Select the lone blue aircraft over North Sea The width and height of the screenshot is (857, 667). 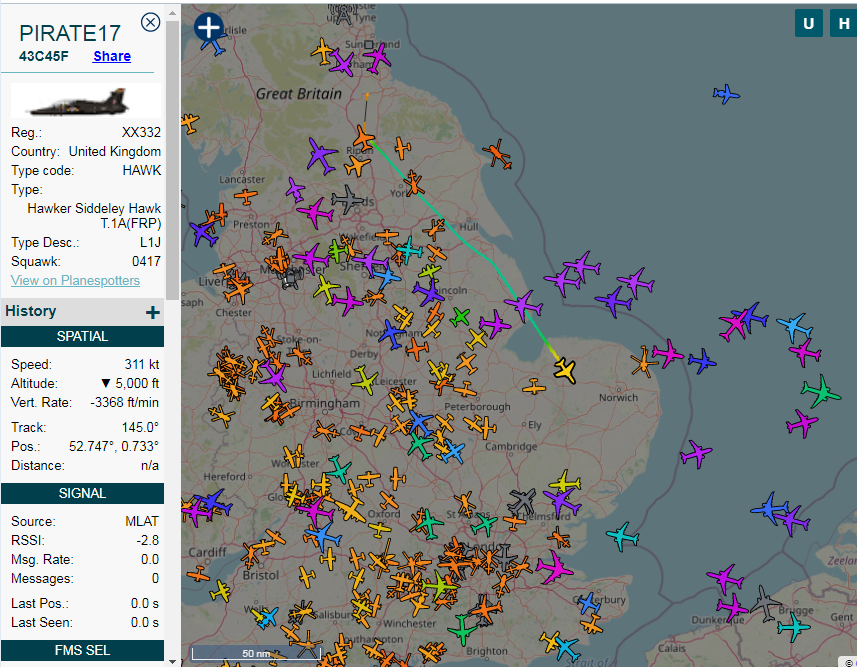[726, 94]
